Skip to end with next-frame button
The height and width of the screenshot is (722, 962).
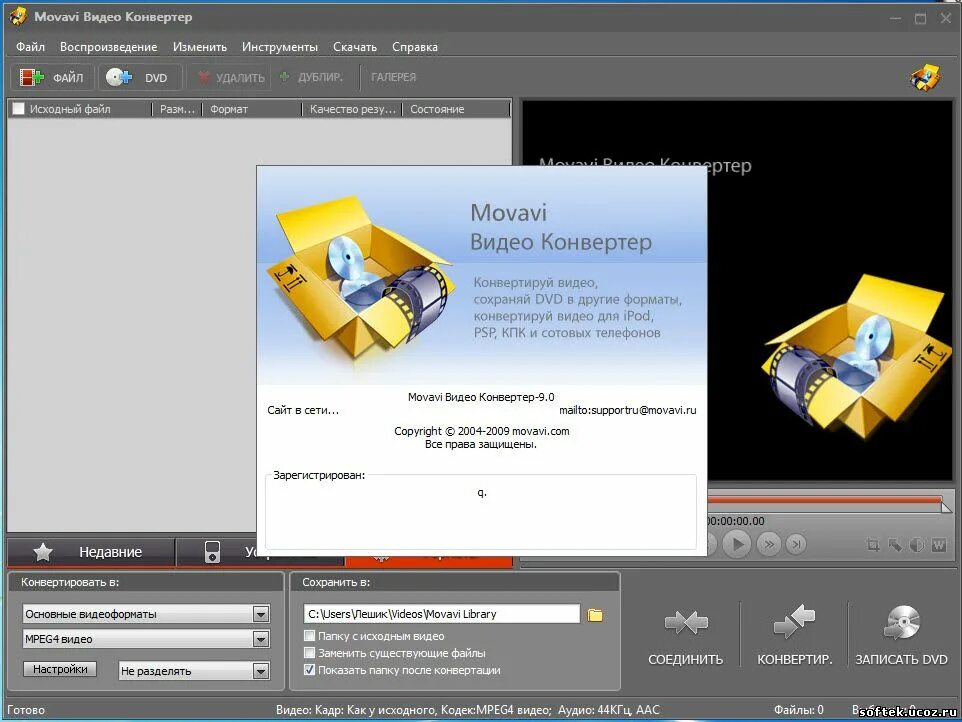coord(796,544)
